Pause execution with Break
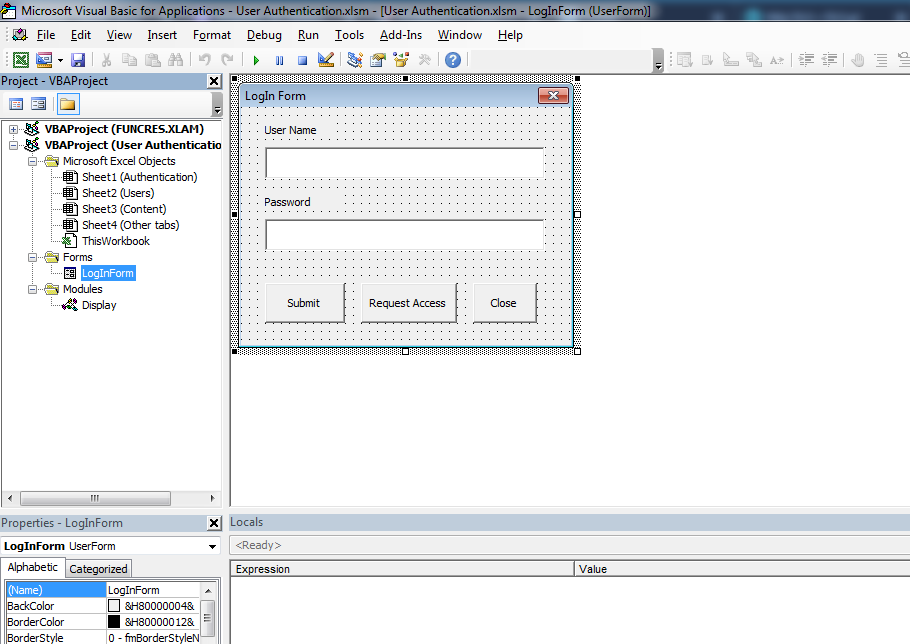 point(279,59)
